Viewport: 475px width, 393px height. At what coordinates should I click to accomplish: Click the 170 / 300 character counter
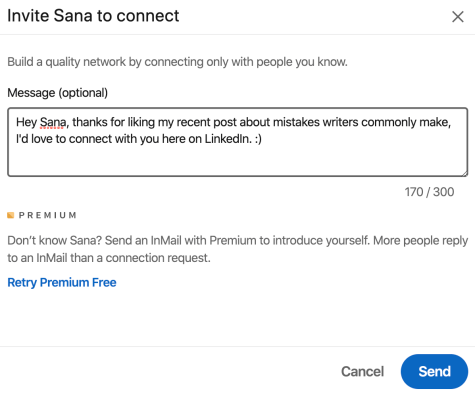coord(429,192)
